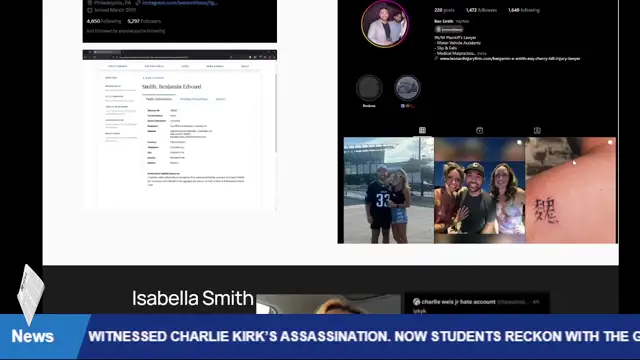The height and width of the screenshot is (360, 640).
Task: Click the back link above the attorney name
Action: point(153,78)
